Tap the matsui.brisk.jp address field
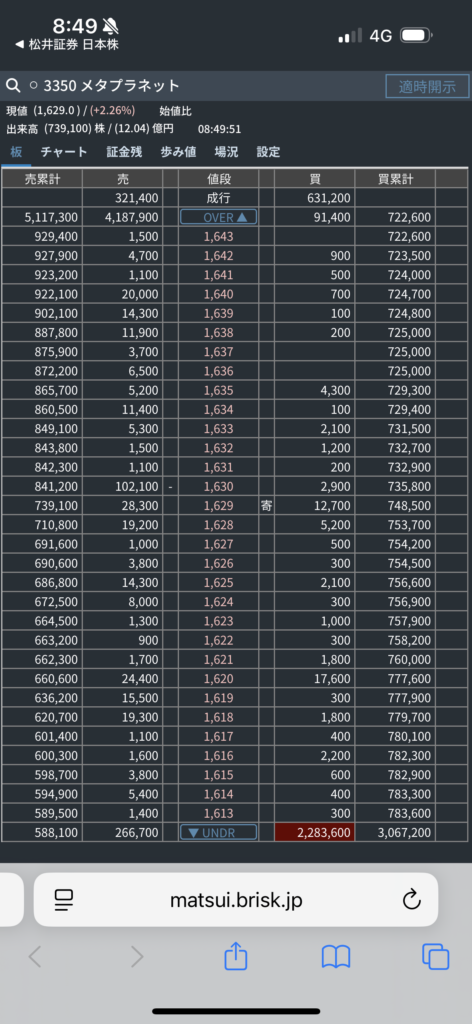 tap(236, 901)
